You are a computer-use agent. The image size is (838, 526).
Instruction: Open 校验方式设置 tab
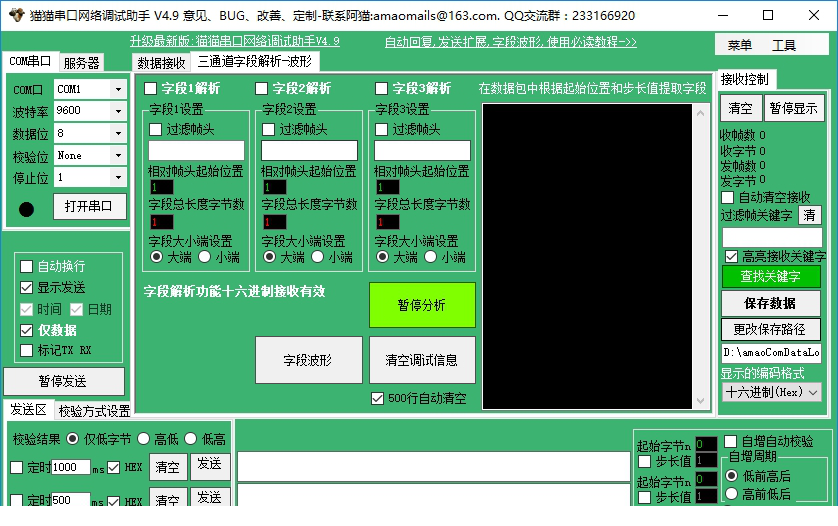(x=94, y=411)
